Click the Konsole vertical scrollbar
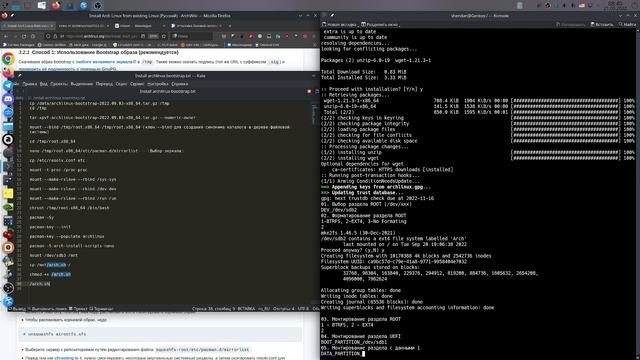640x360 pixels. click(x=638, y=194)
